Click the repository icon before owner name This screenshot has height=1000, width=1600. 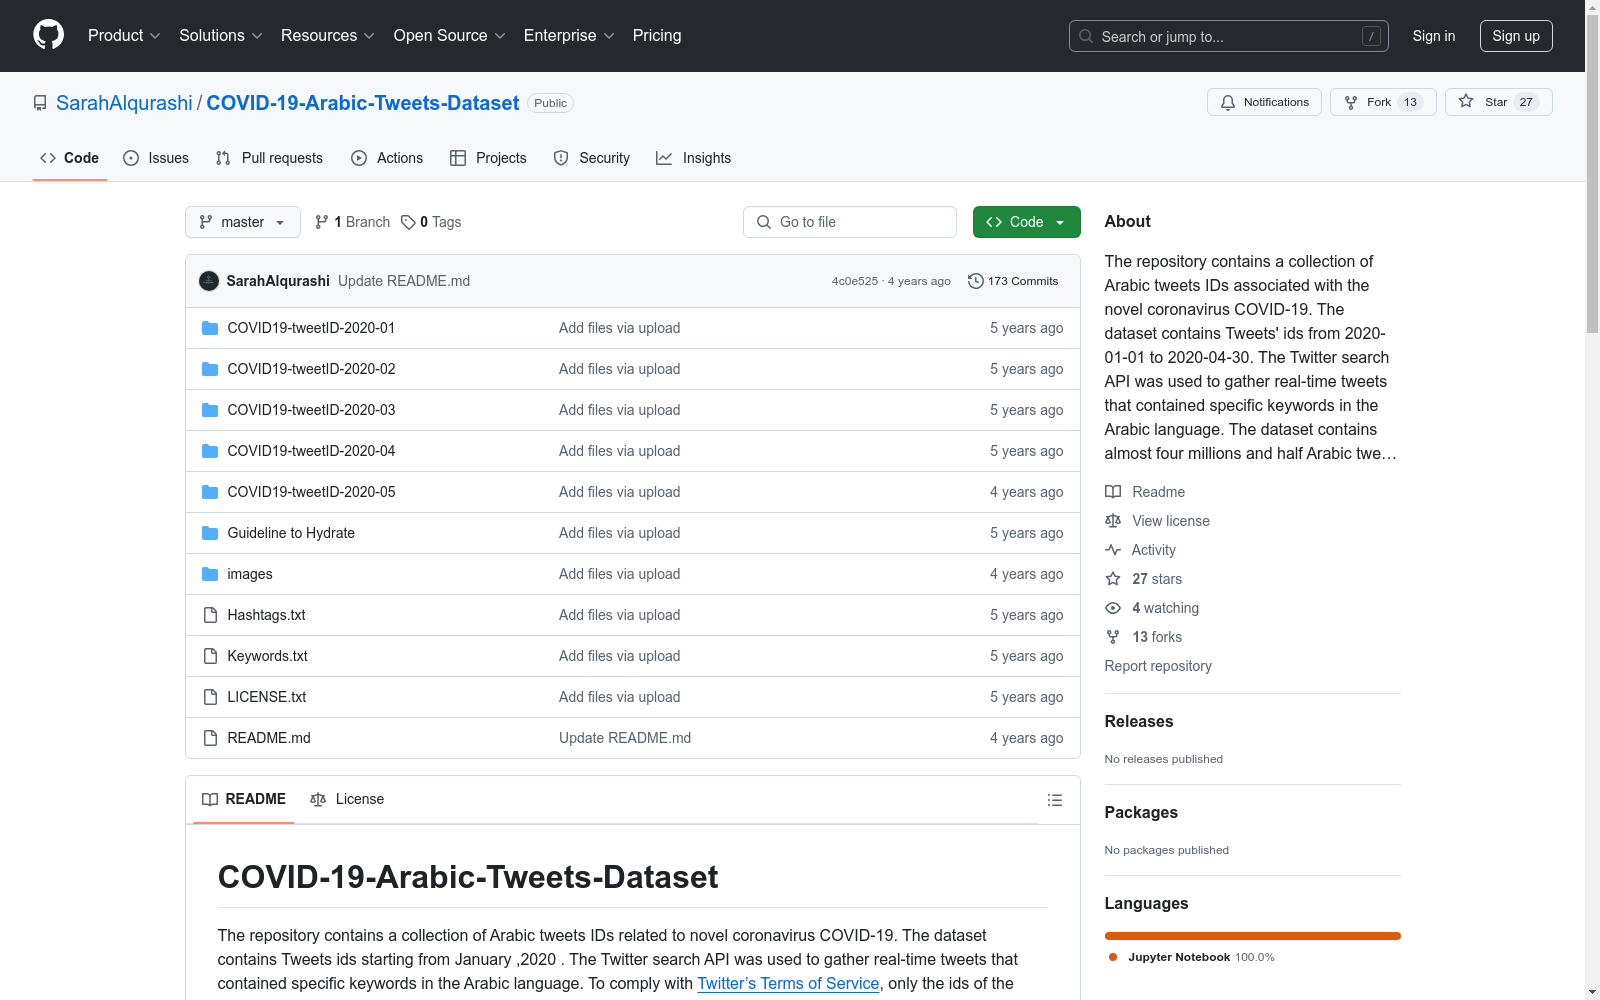tap(40, 103)
